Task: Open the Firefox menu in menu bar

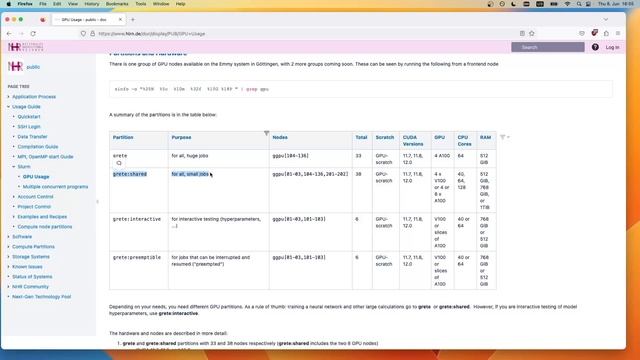Action: pos(25,4)
